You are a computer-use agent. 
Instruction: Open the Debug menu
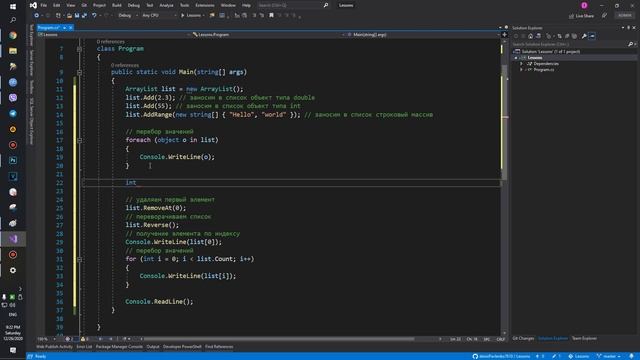point(133,5)
